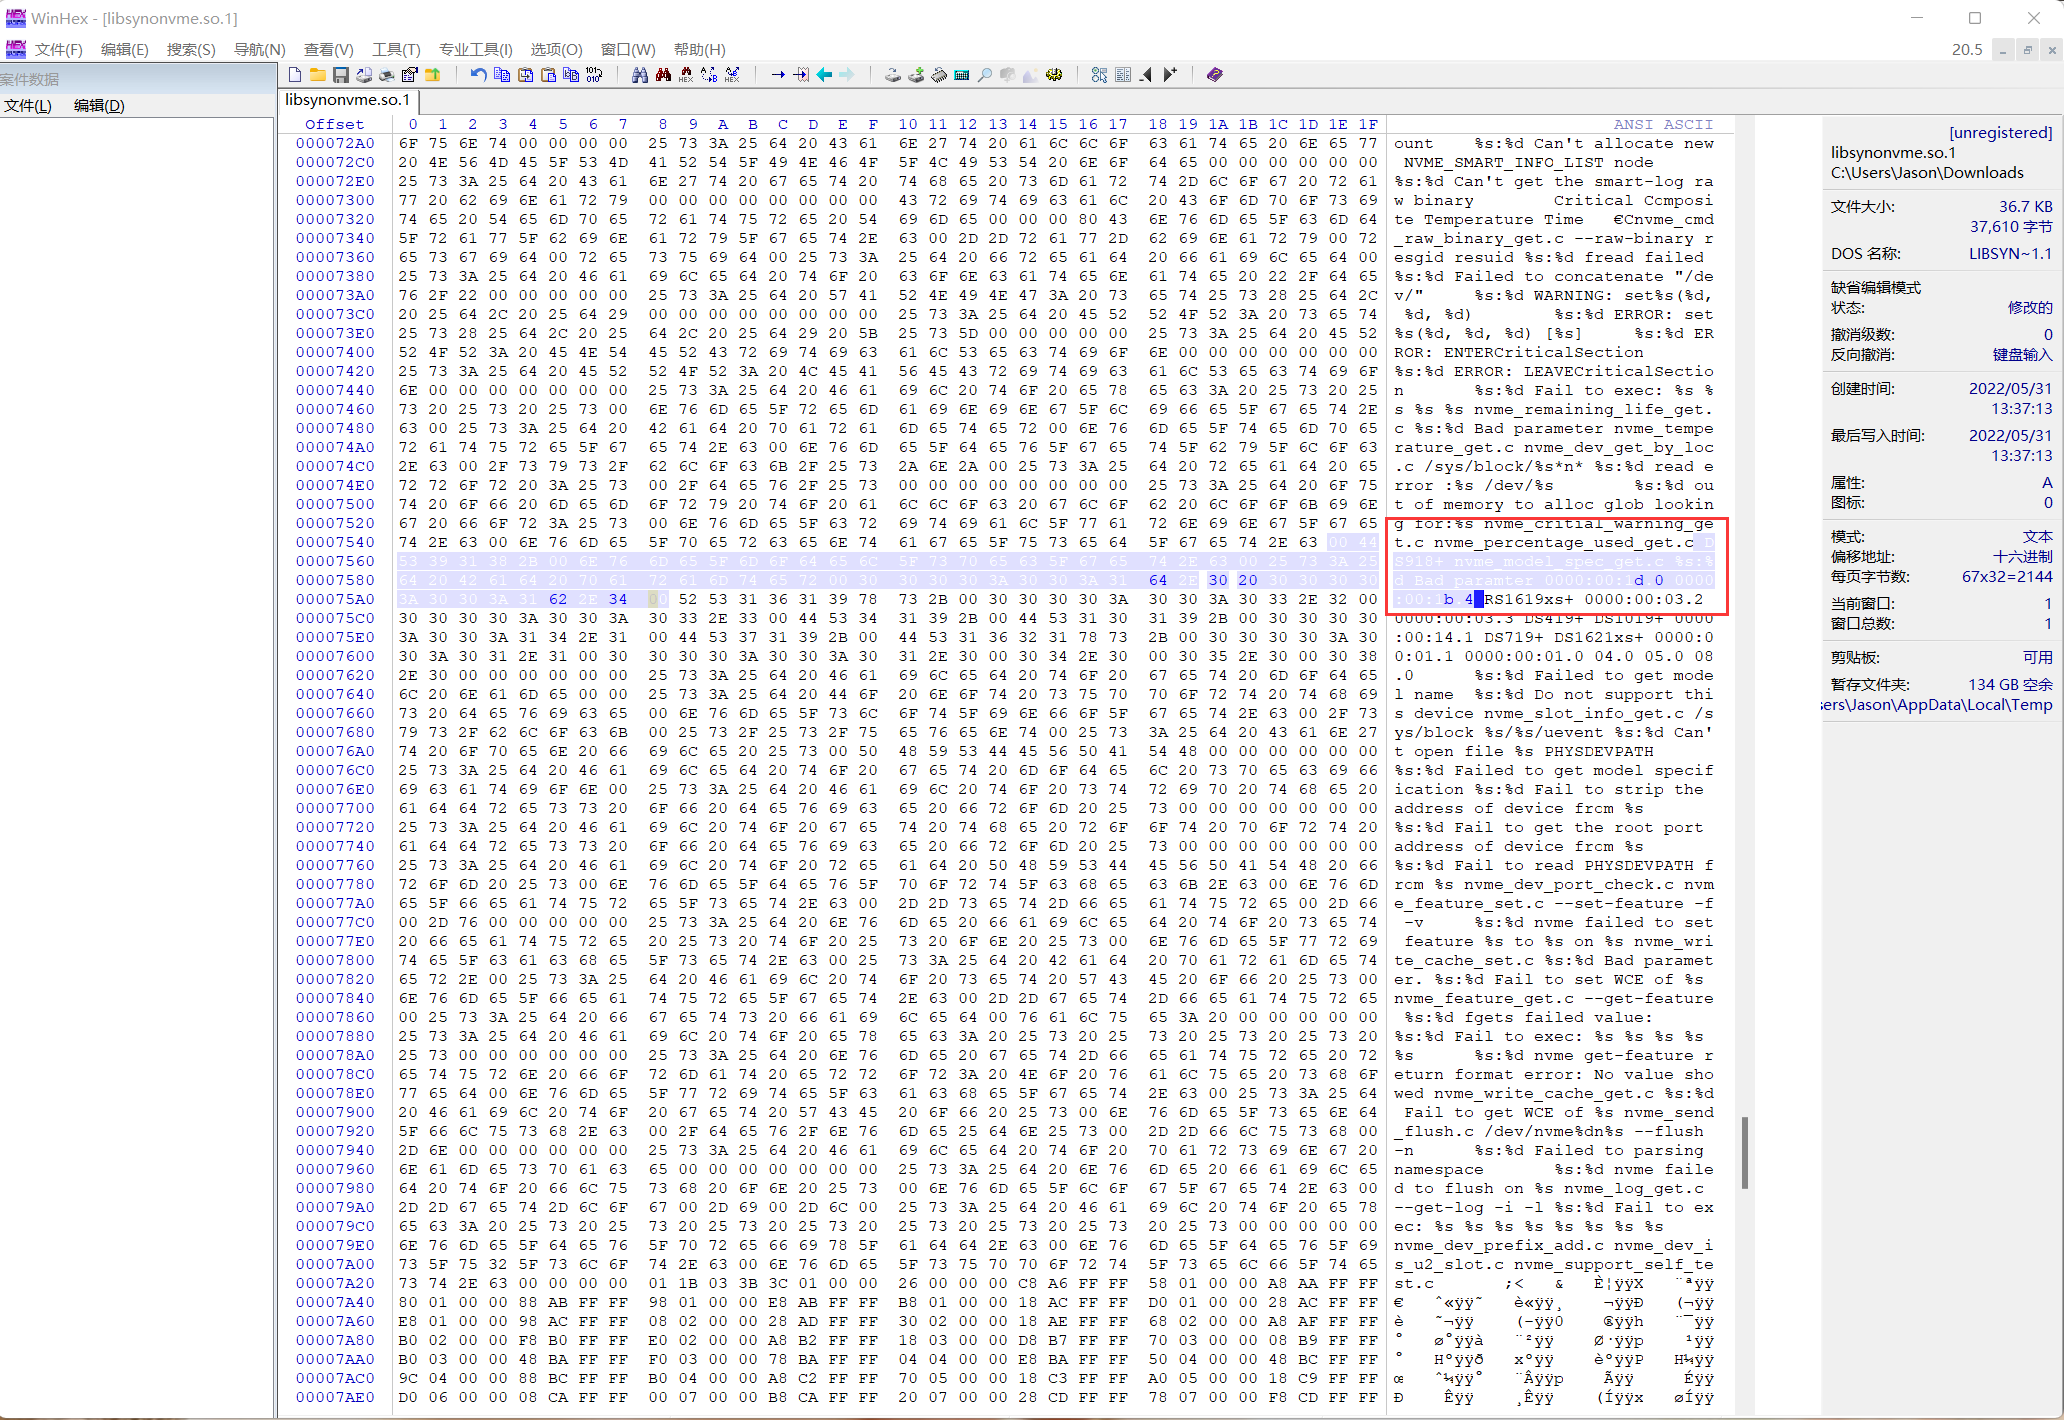Click the purple help book icon

coord(1215,75)
